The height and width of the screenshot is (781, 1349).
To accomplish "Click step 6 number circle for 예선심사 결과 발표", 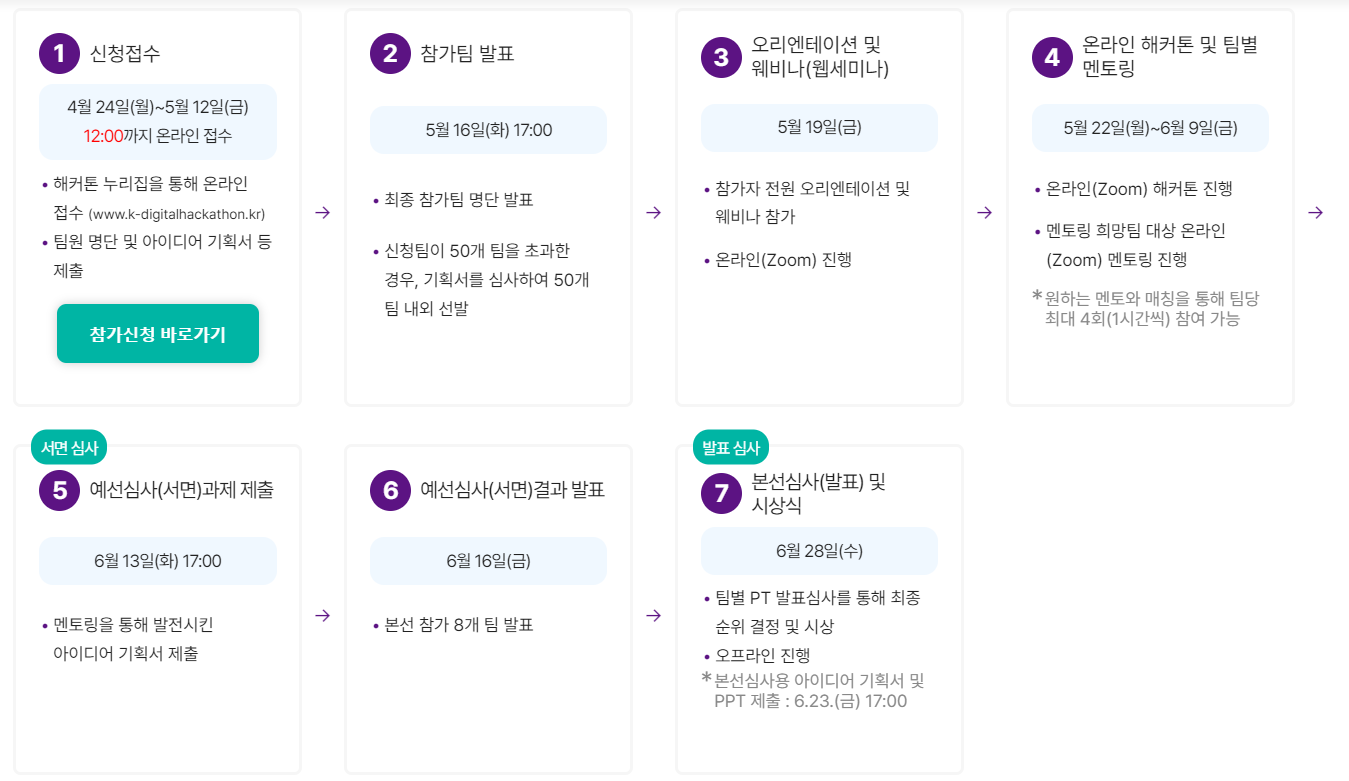I will 390,490.
